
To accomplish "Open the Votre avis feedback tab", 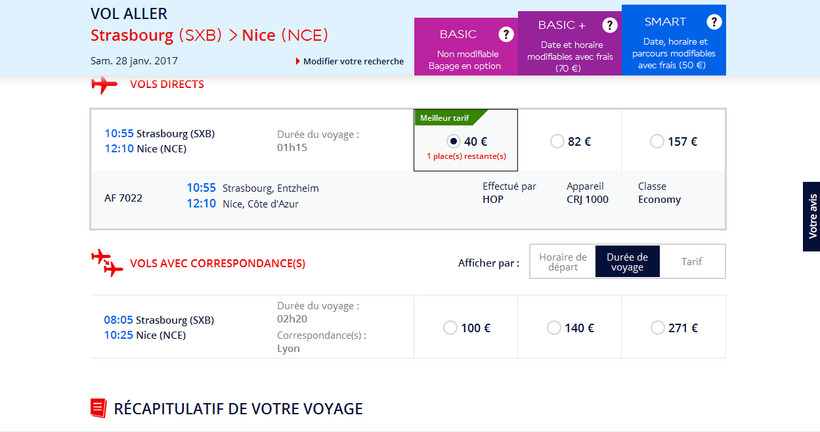I will click(x=811, y=216).
